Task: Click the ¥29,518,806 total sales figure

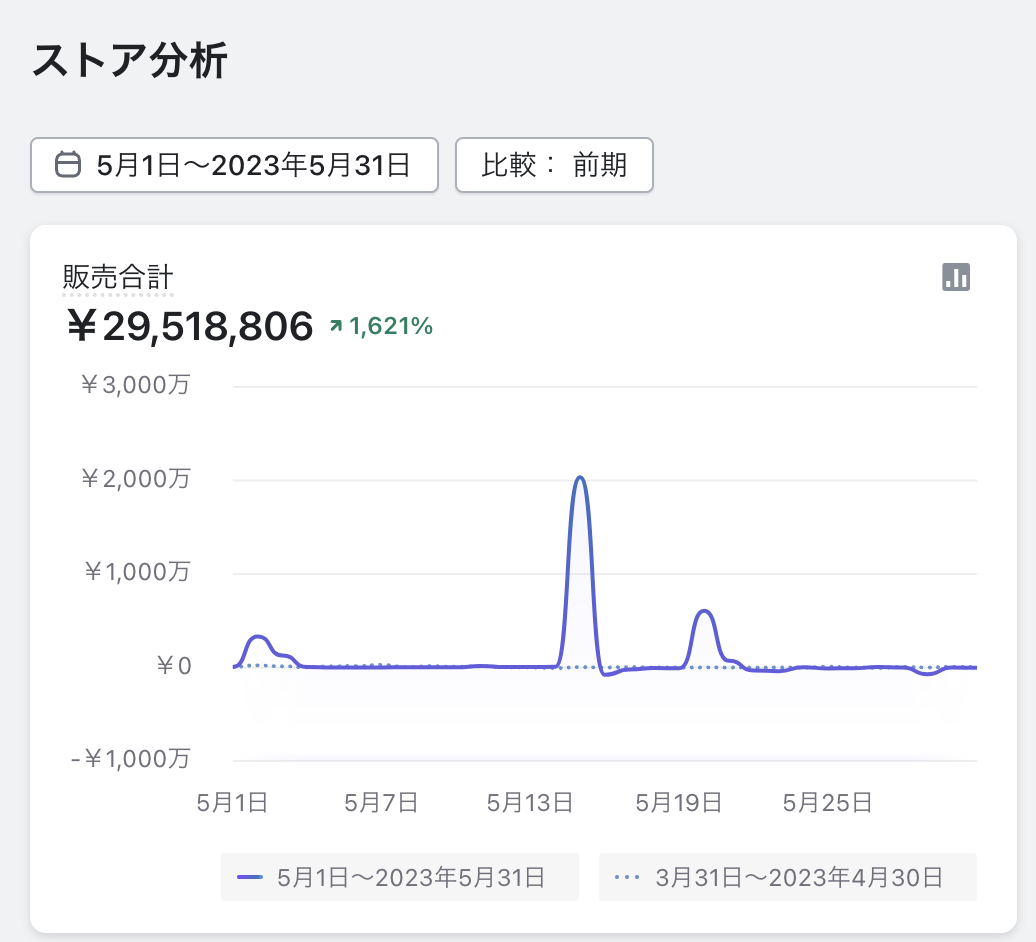Action: click(189, 326)
